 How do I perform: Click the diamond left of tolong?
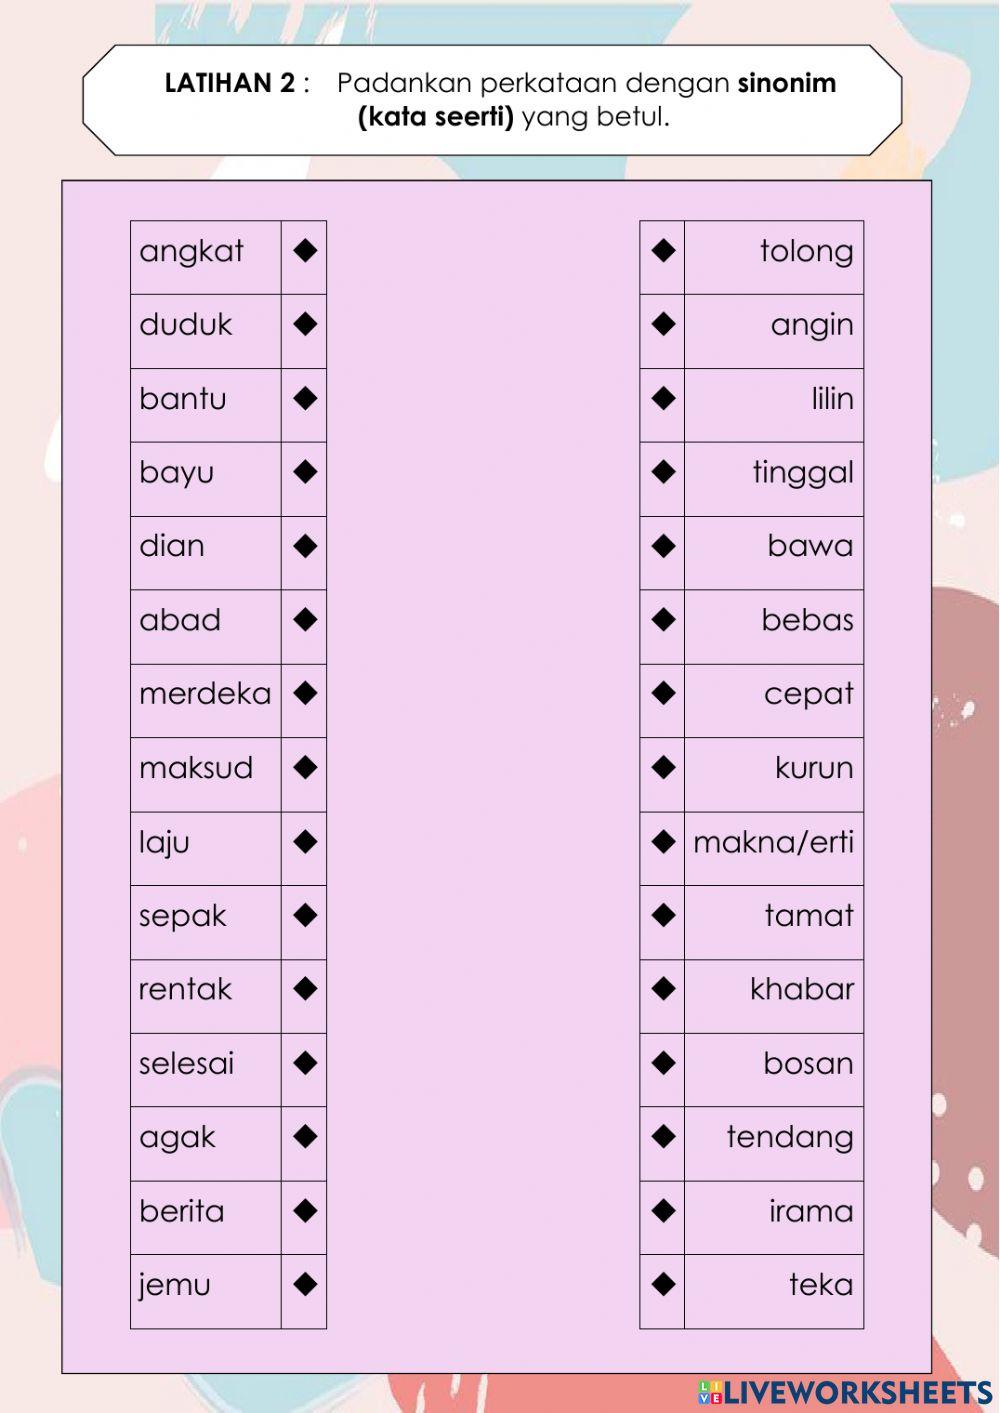pyautogui.click(x=663, y=251)
